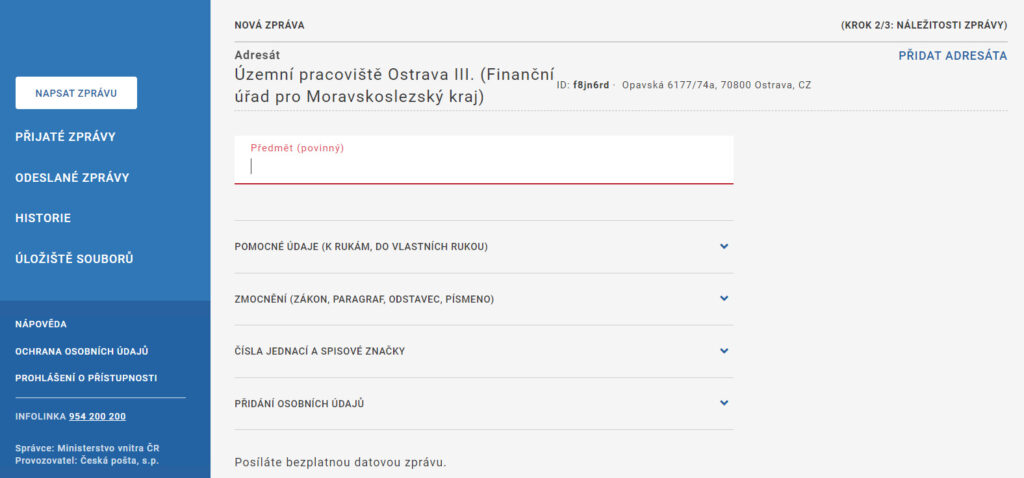
Task: Open Úložiště souborů section
Action: (74, 259)
